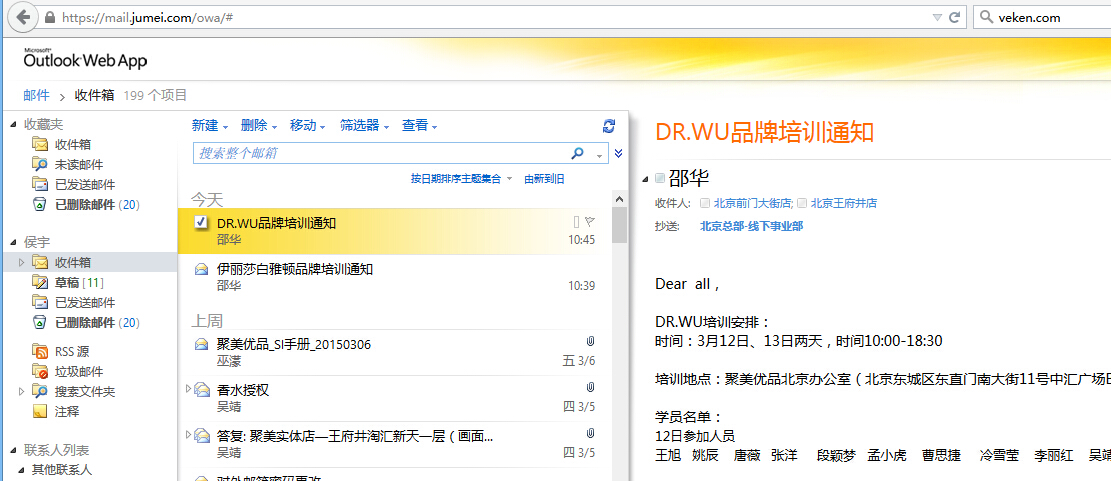Open the sender name 邵华 in the reading pane
Viewport: 1111px width, 481px height.
click(689, 178)
